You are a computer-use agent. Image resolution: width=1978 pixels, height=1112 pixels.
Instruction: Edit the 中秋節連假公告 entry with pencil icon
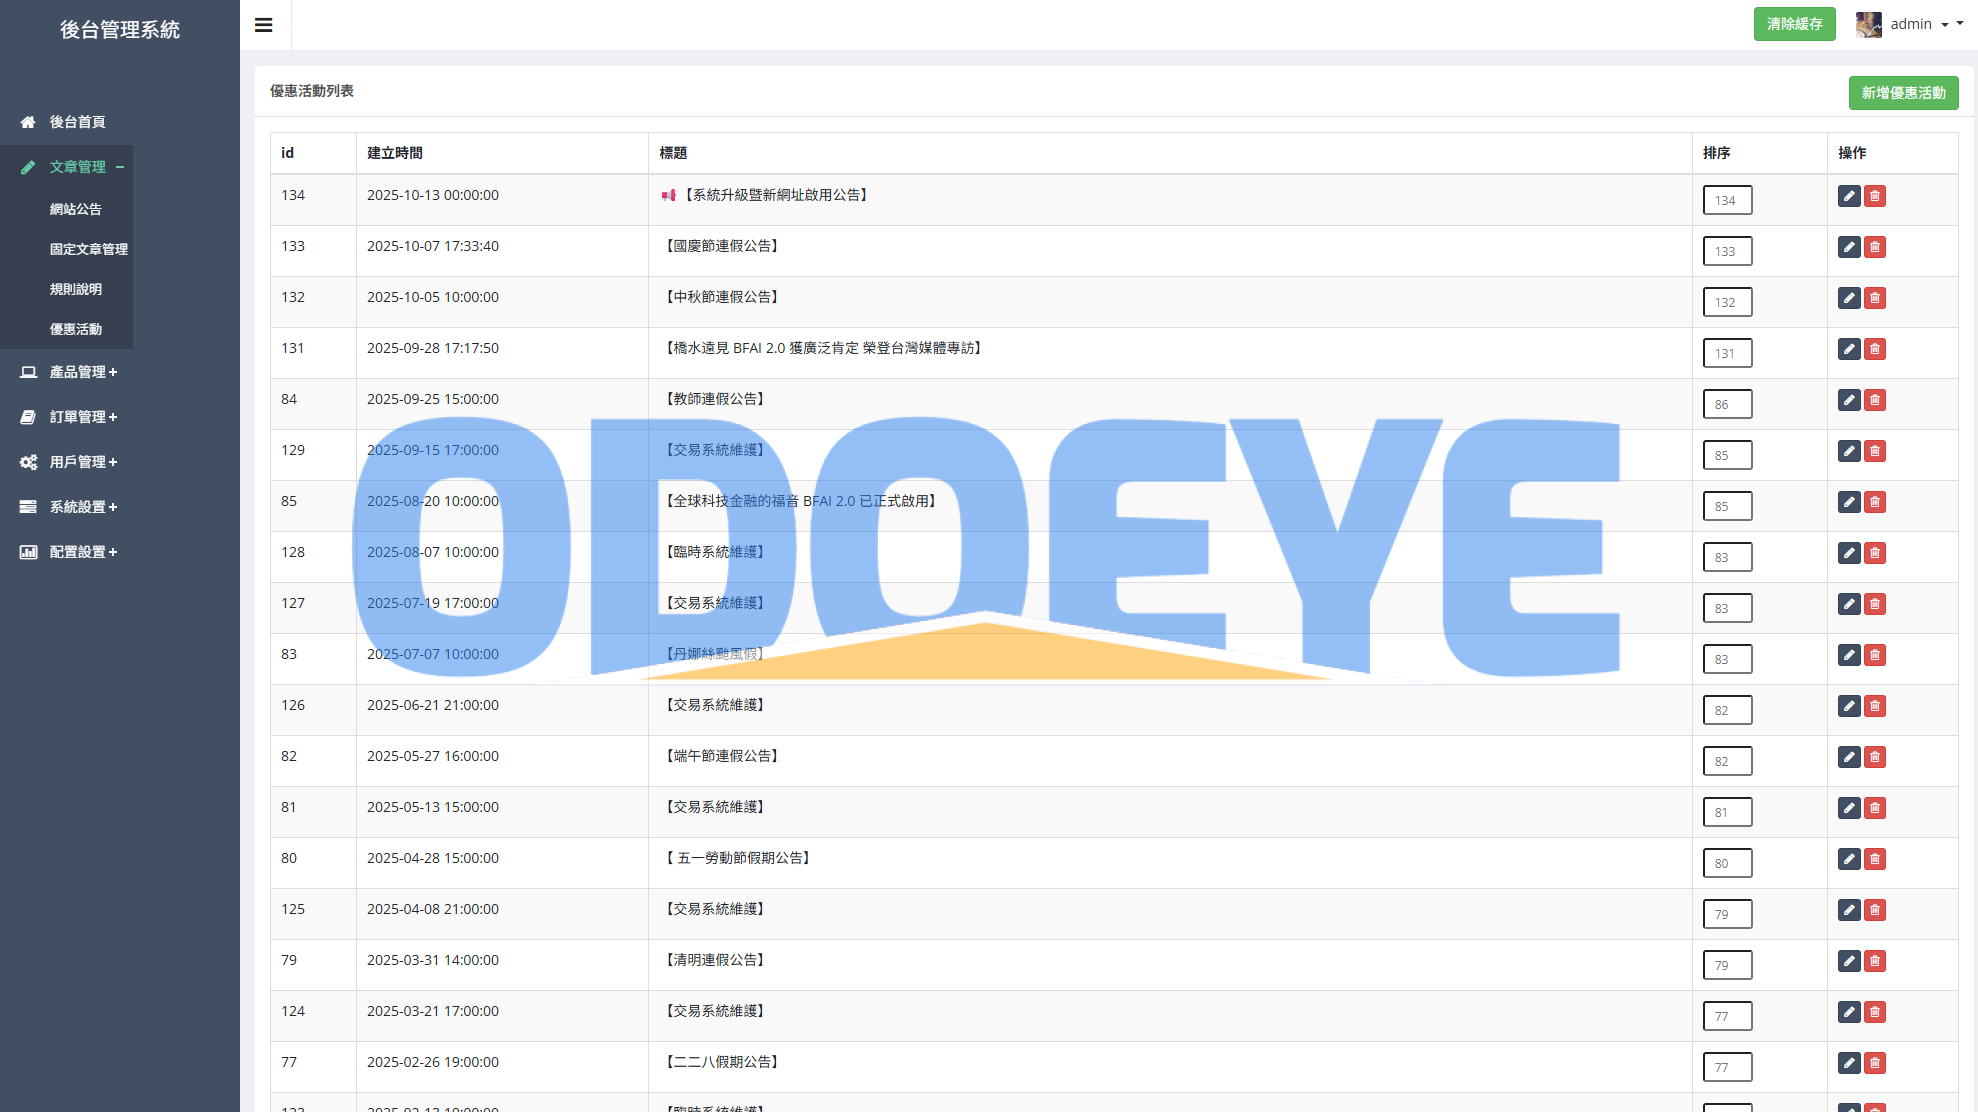[1849, 298]
